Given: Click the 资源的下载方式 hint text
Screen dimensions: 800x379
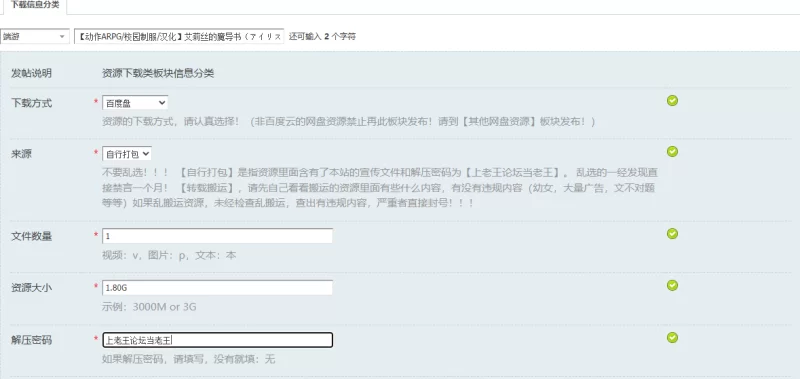Looking at the screenshot, I should pyautogui.click(x=348, y=122).
